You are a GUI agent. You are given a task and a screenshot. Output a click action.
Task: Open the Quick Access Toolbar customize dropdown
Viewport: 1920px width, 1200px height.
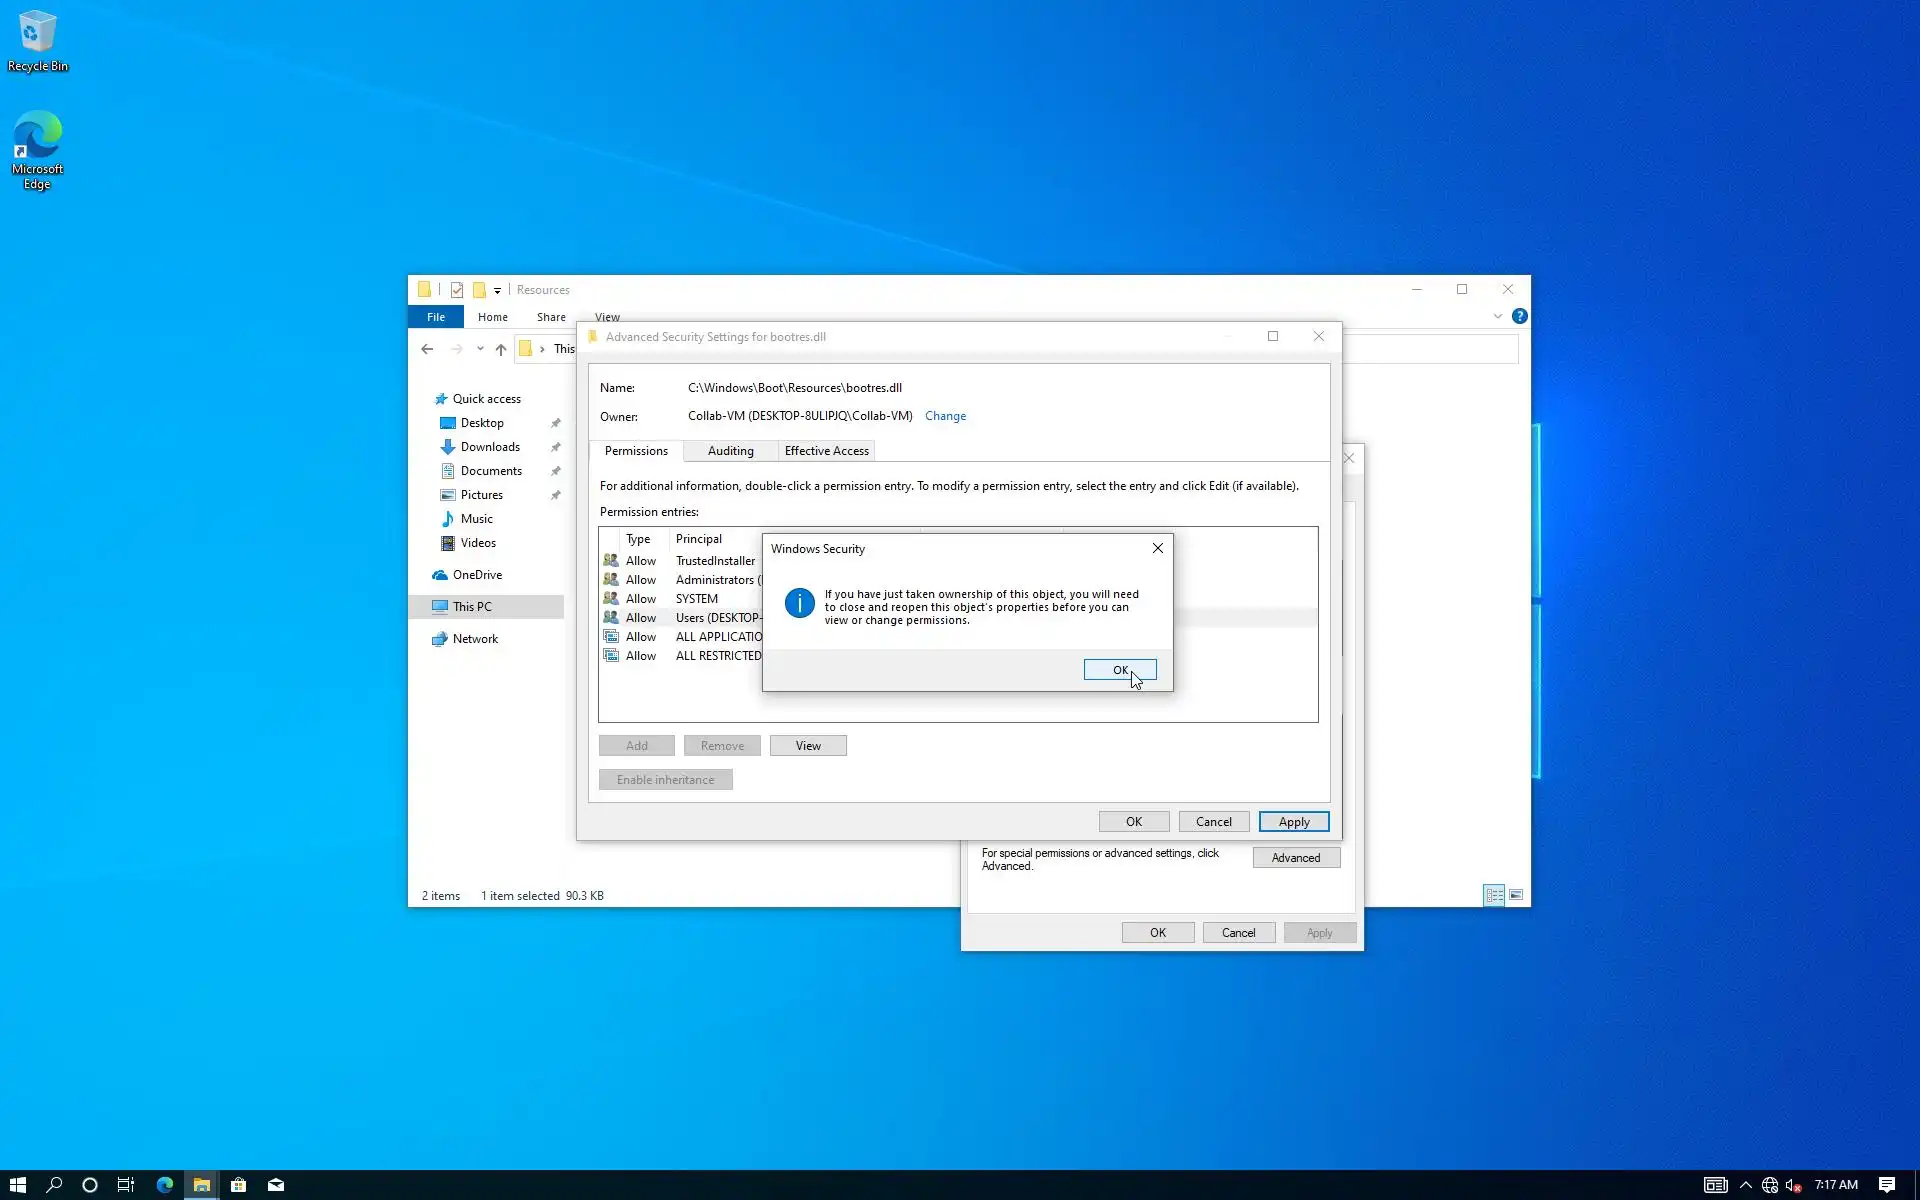point(497,290)
